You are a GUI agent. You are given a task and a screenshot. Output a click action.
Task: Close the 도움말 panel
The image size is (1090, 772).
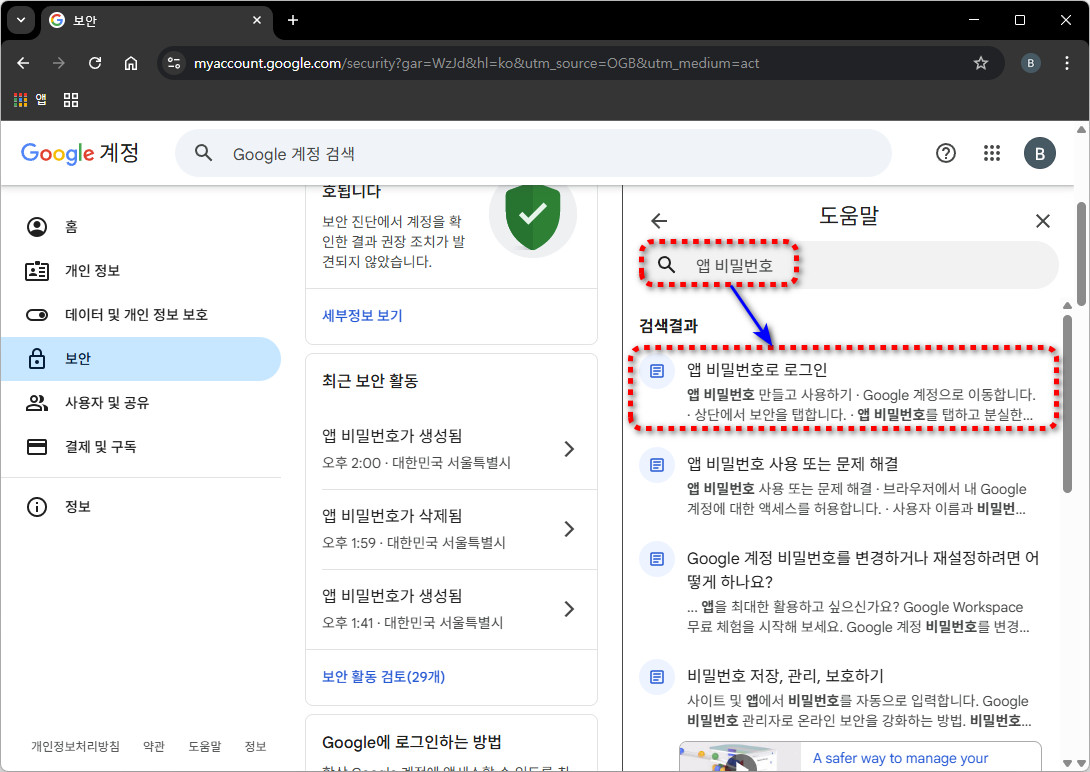click(x=1042, y=221)
